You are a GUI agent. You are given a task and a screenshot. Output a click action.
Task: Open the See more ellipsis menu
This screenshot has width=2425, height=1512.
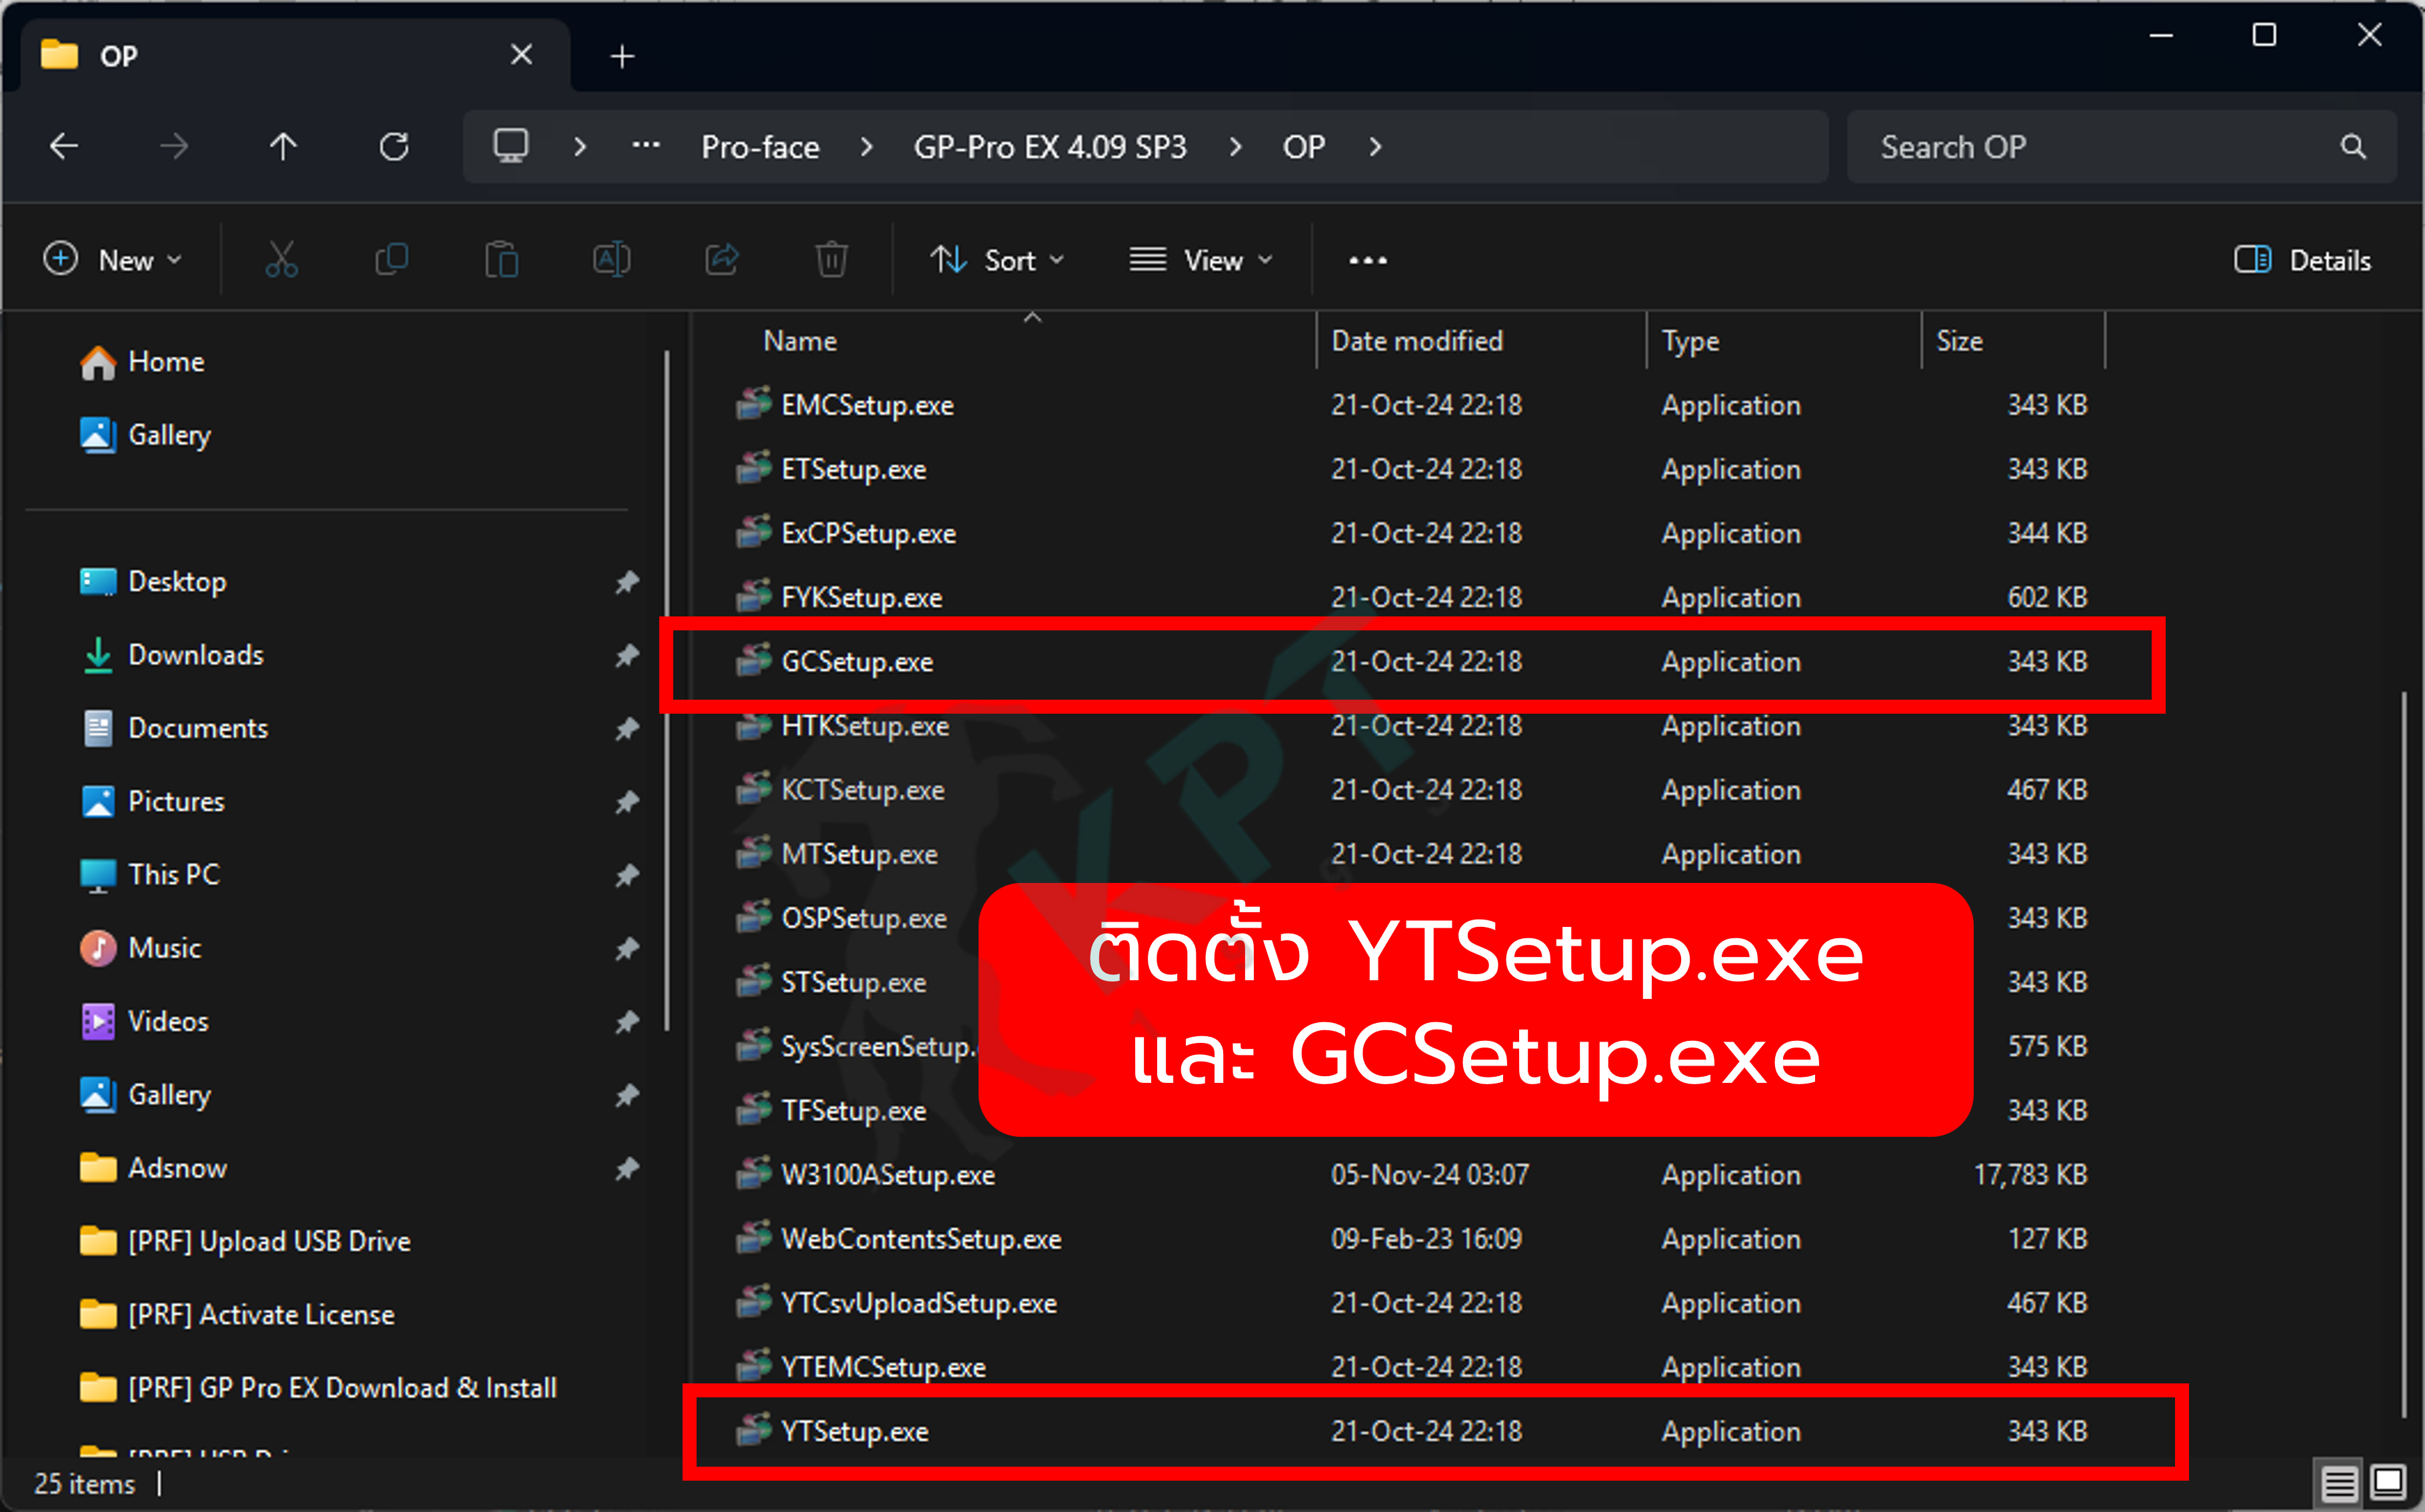click(x=1367, y=261)
